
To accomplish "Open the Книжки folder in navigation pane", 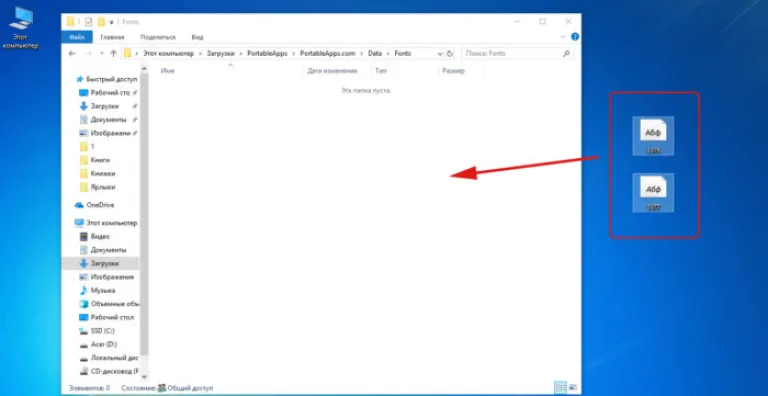I will 97,173.
